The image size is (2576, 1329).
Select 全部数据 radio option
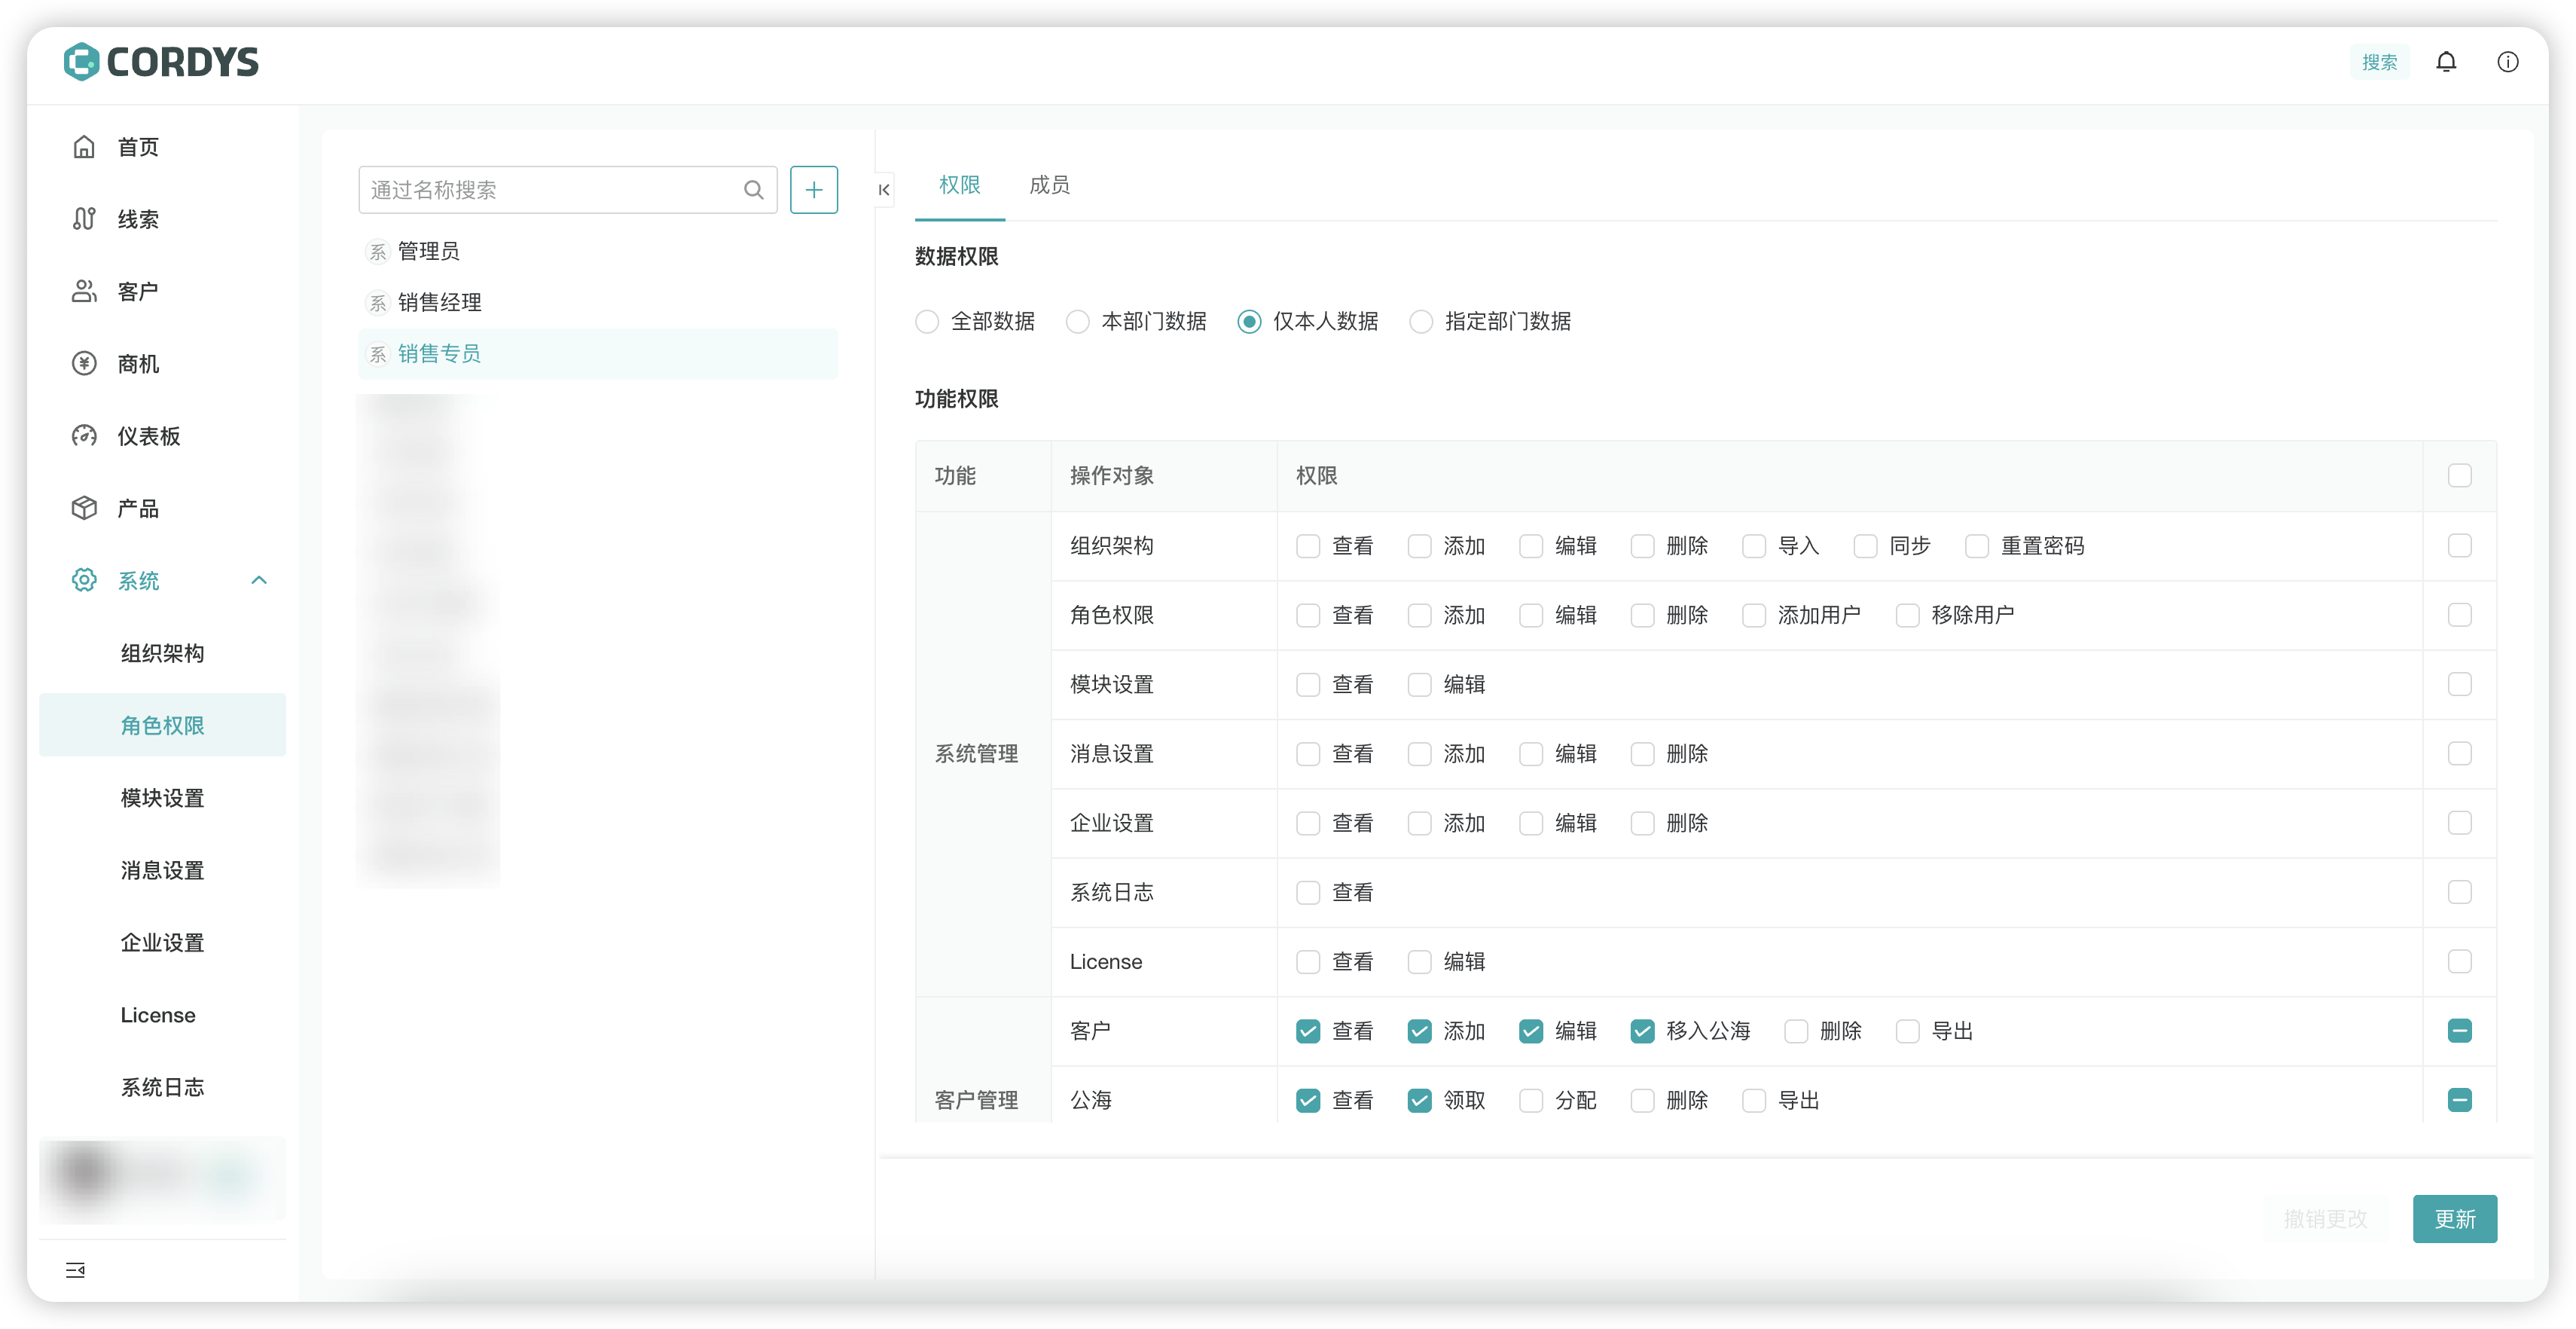coord(927,322)
